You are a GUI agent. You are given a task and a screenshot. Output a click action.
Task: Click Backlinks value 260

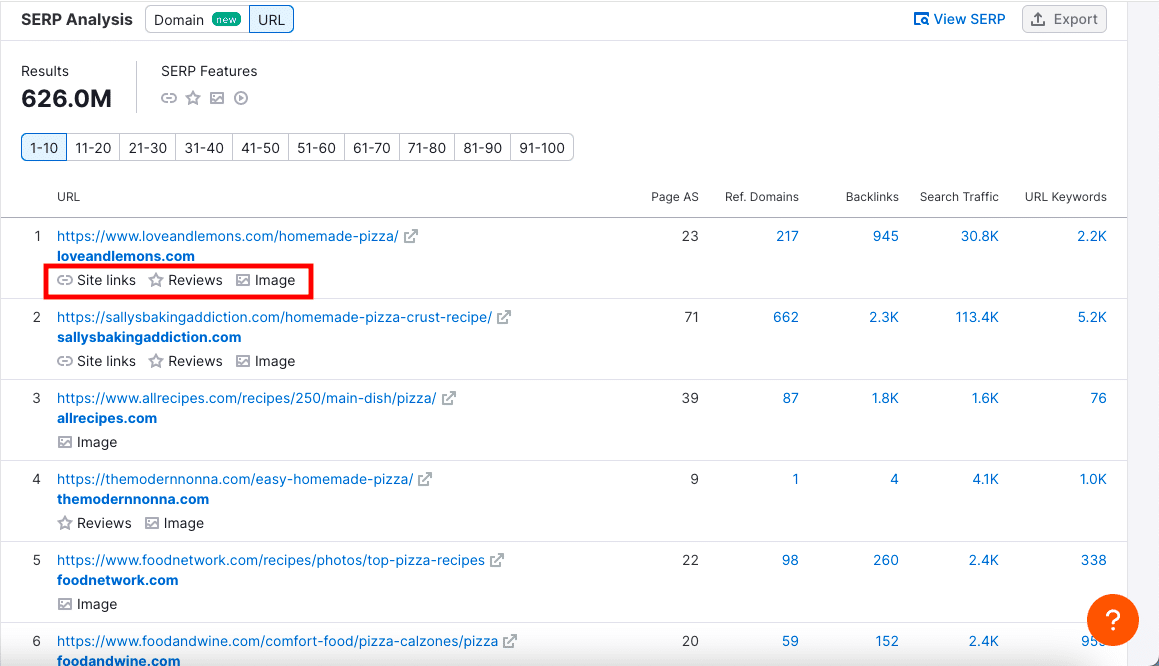886,560
